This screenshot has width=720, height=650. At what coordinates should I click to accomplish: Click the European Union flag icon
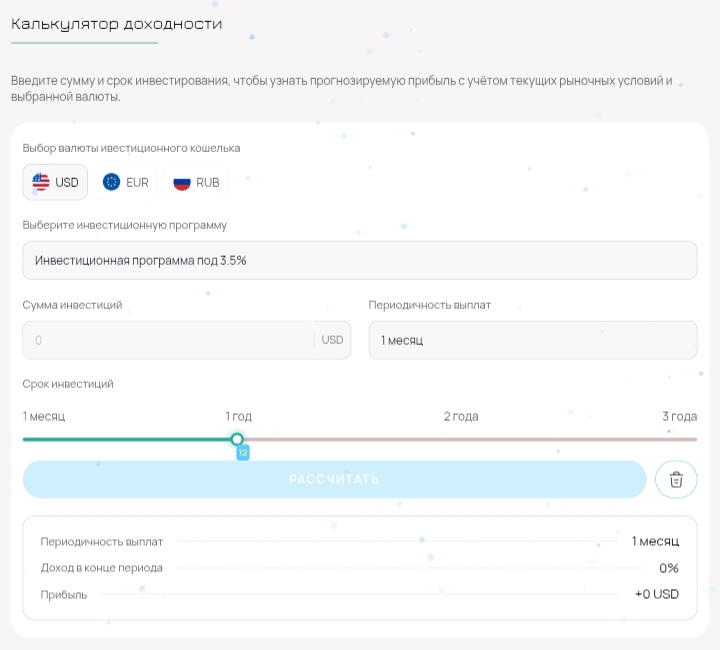pyautogui.click(x=111, y=182)
